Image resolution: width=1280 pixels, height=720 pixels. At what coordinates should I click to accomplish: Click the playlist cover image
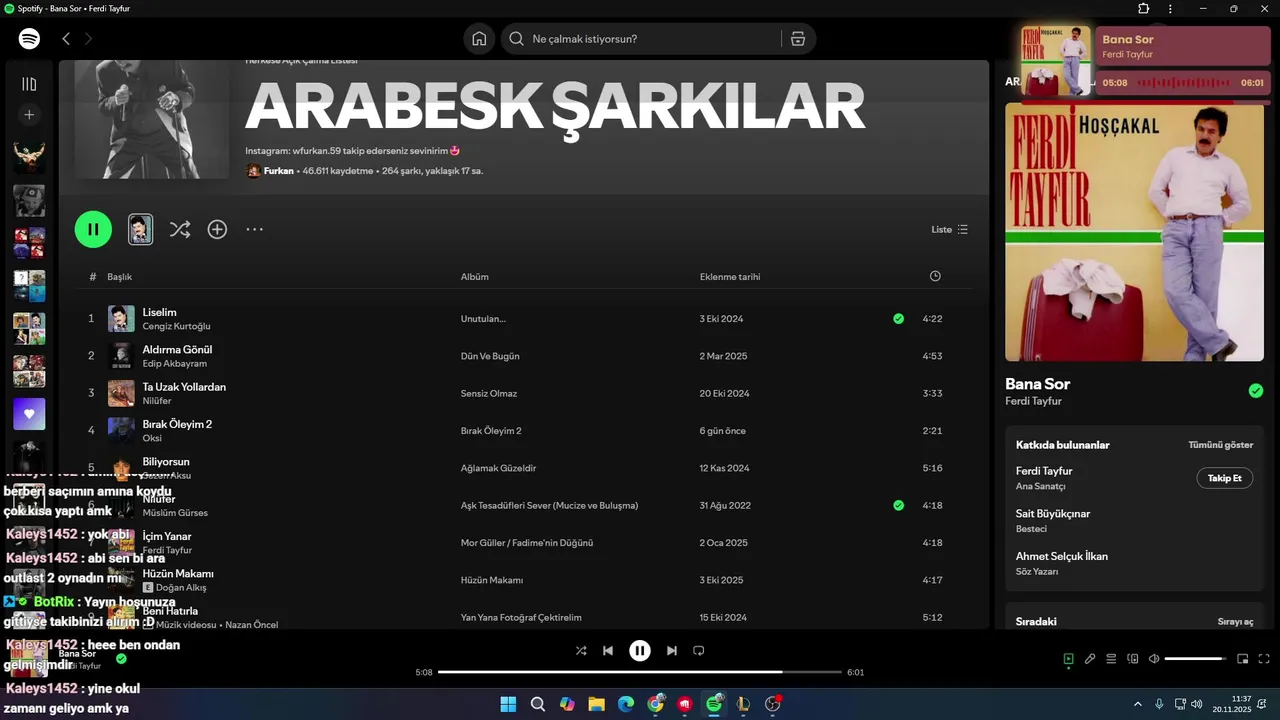click(152, 119)
